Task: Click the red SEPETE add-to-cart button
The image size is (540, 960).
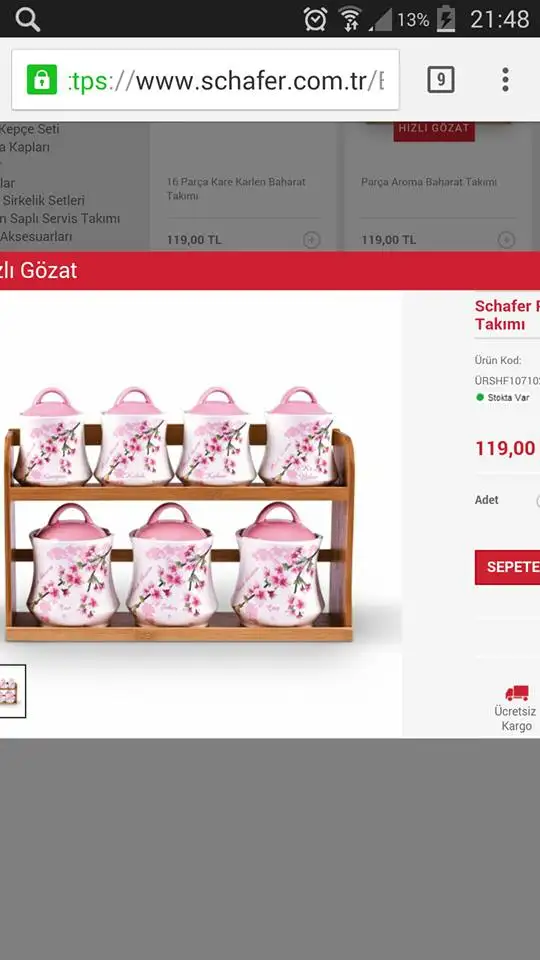Action: (x=508, y=567)
